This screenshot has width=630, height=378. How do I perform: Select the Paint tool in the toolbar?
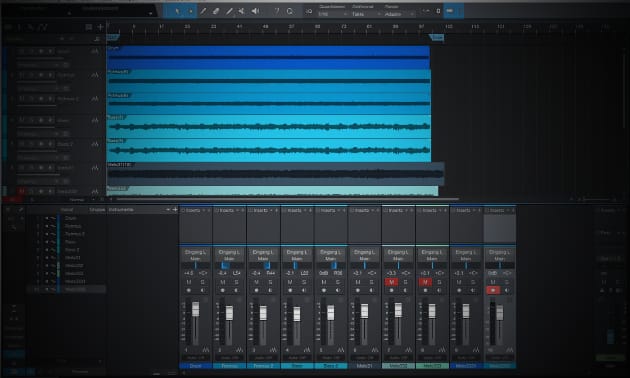pyautogui.click(x=229, y=11)
